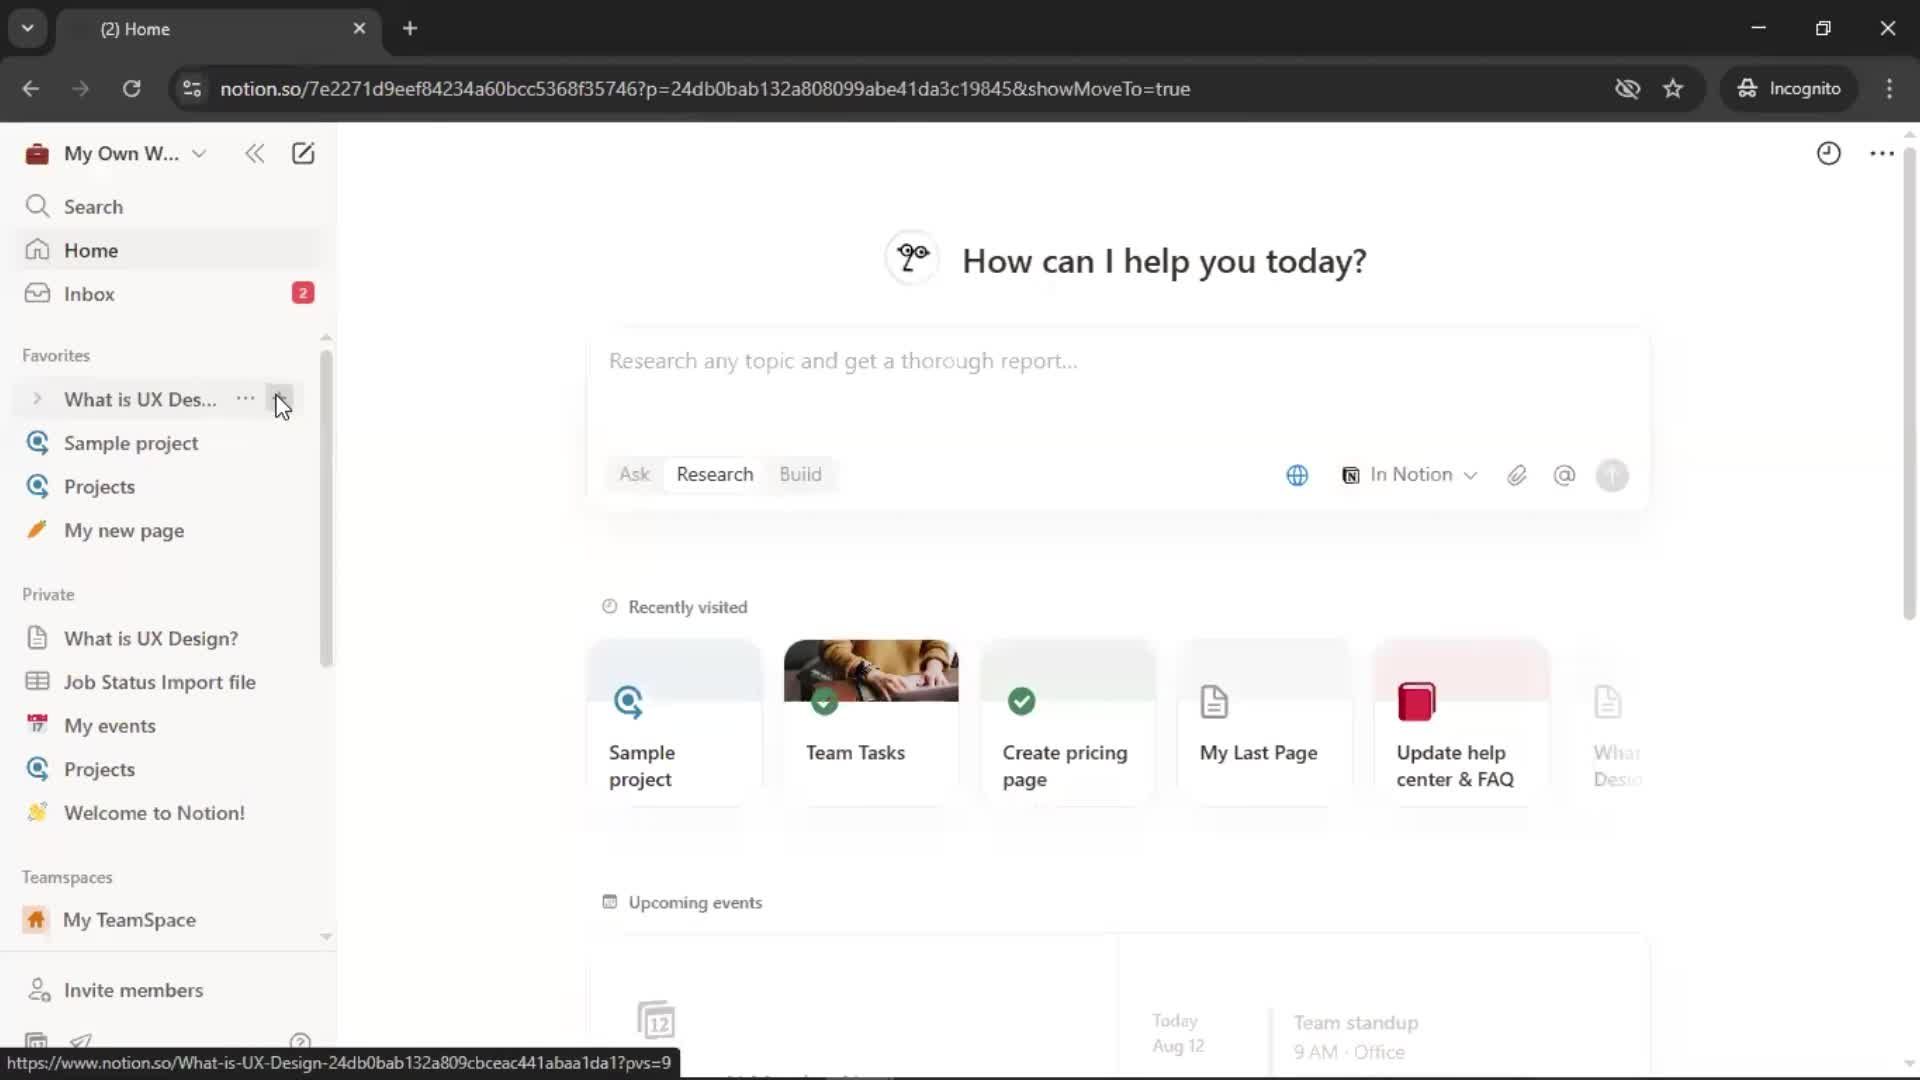
Task: Click the help question mark icon
Action: [x=299, y=1041]
